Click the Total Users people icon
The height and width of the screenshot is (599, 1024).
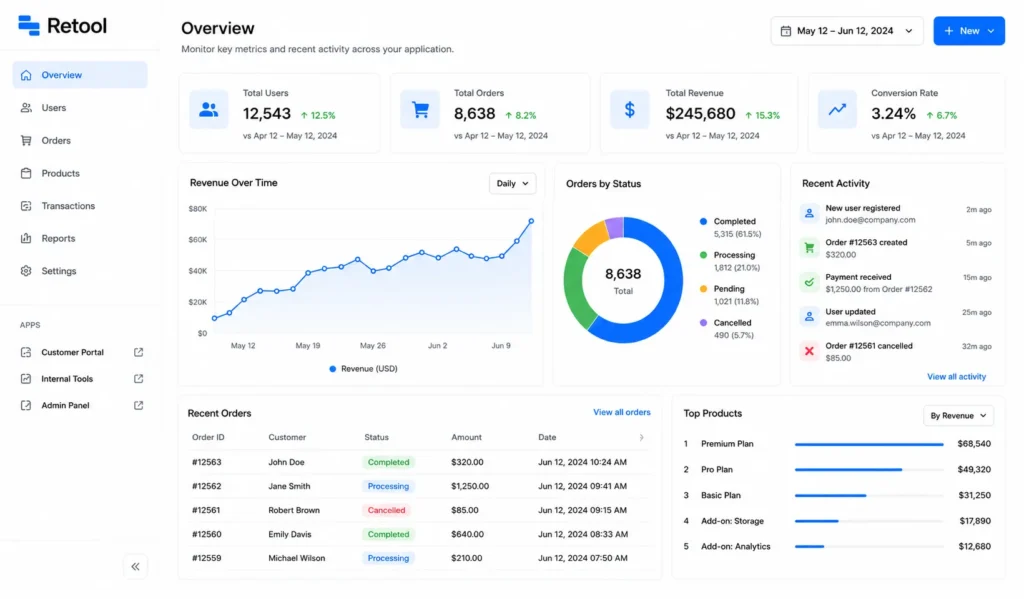[x=209, y=110]
